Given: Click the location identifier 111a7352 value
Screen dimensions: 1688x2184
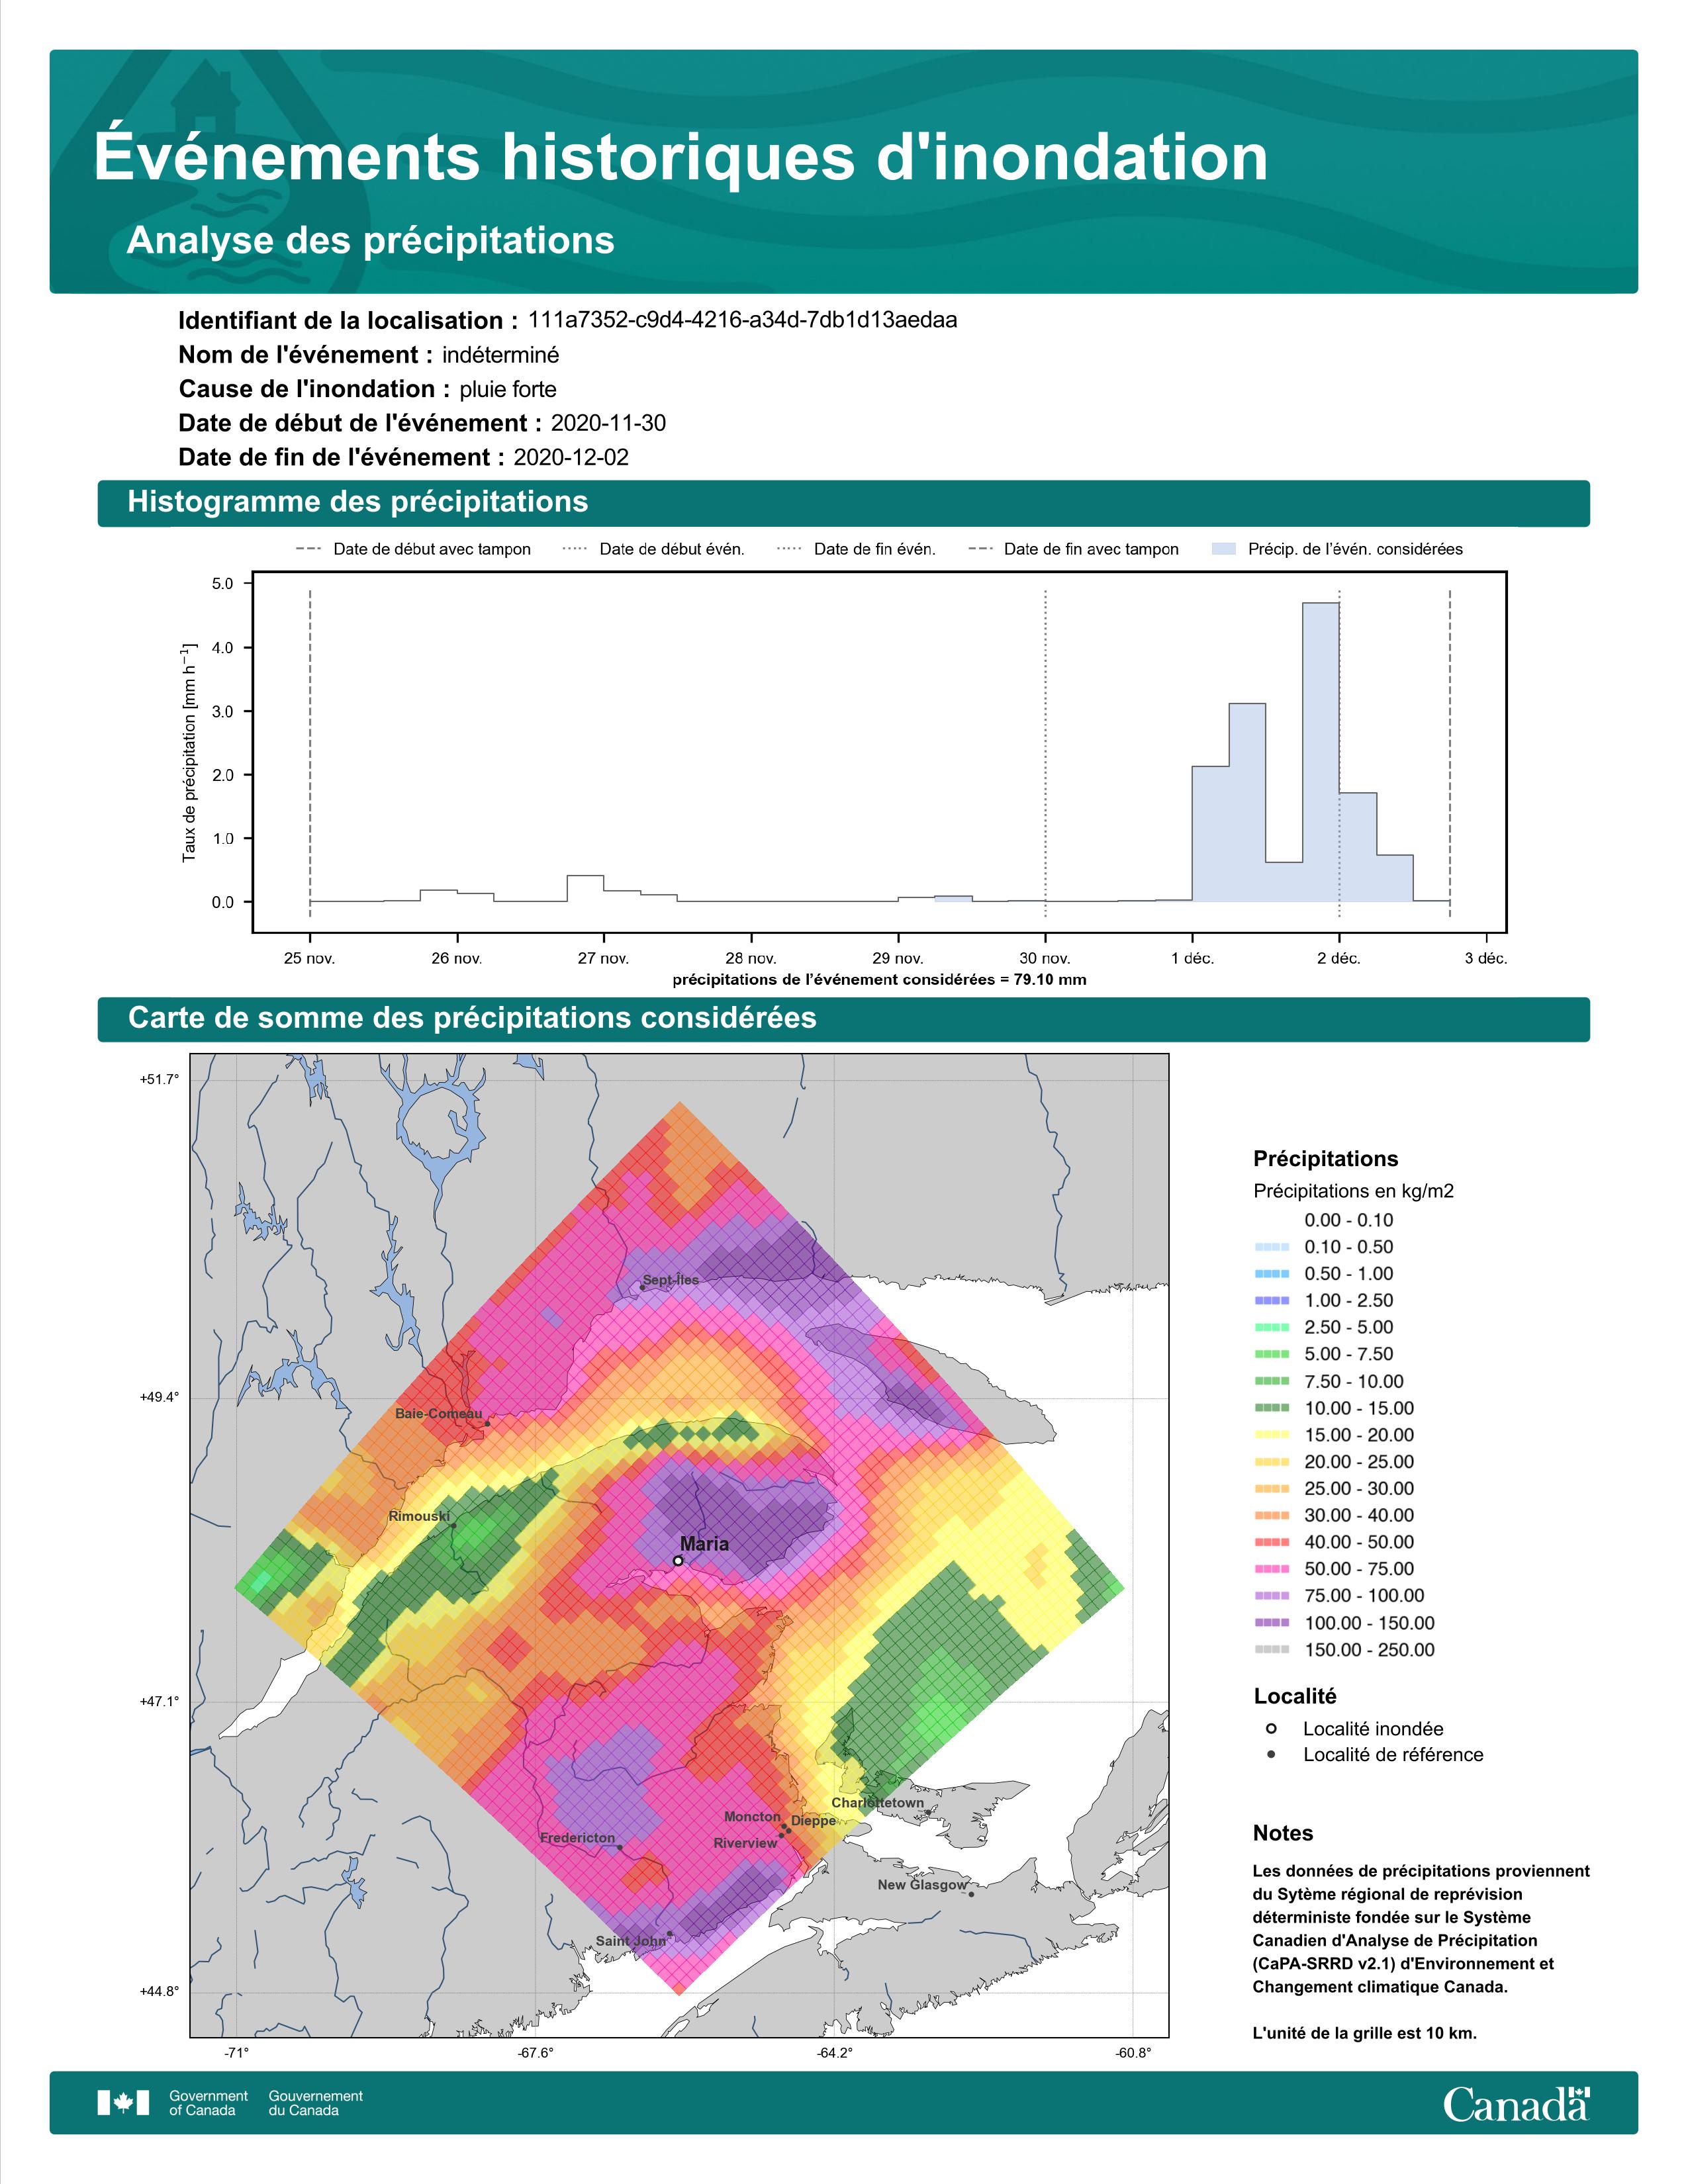Looking at the screenshot, I should (x=742, y=320).
